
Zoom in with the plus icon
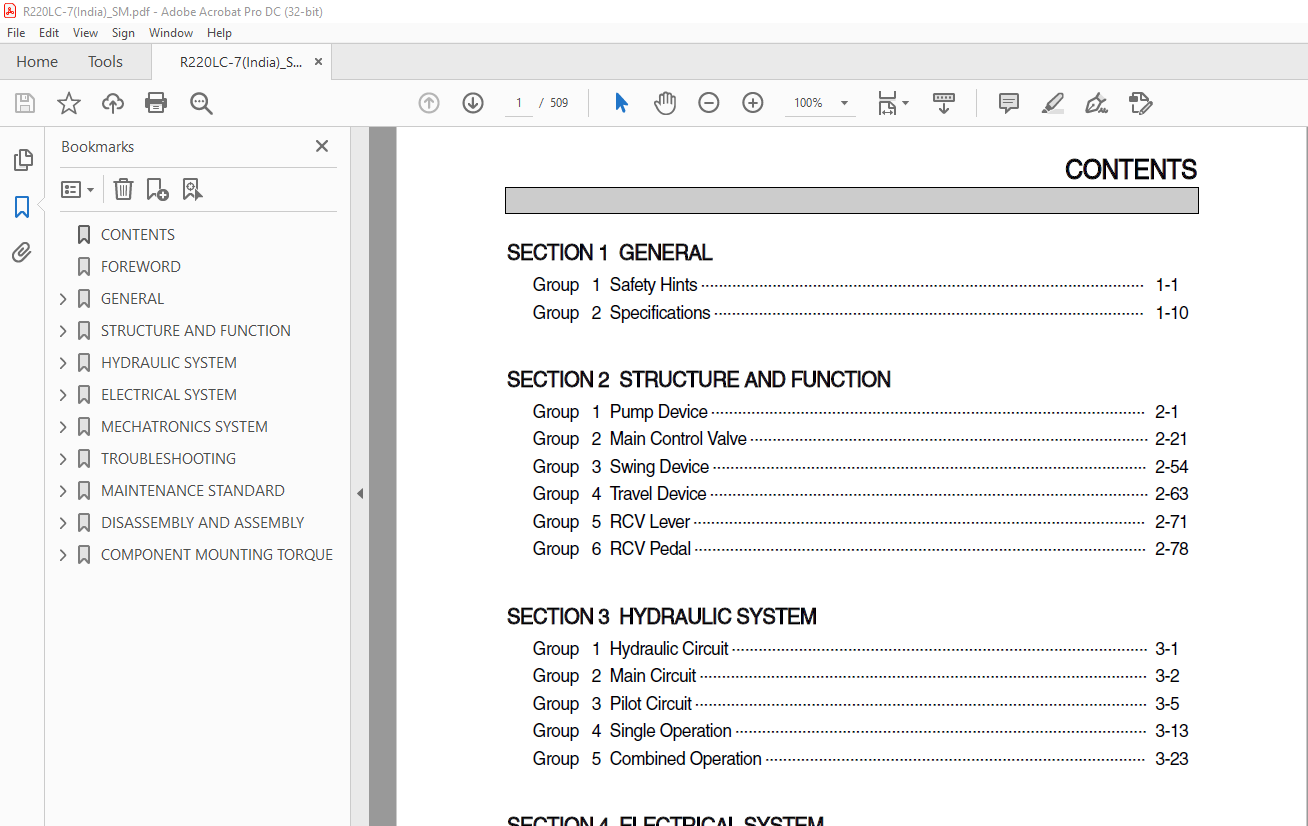point(753,103)
